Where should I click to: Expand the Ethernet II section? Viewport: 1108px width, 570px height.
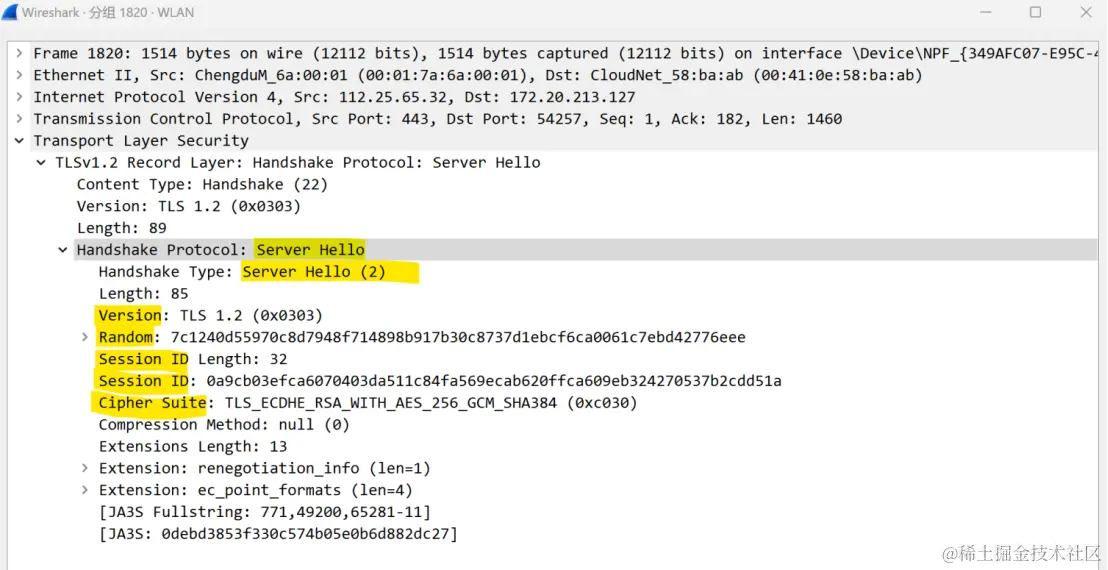click(19, 76)
